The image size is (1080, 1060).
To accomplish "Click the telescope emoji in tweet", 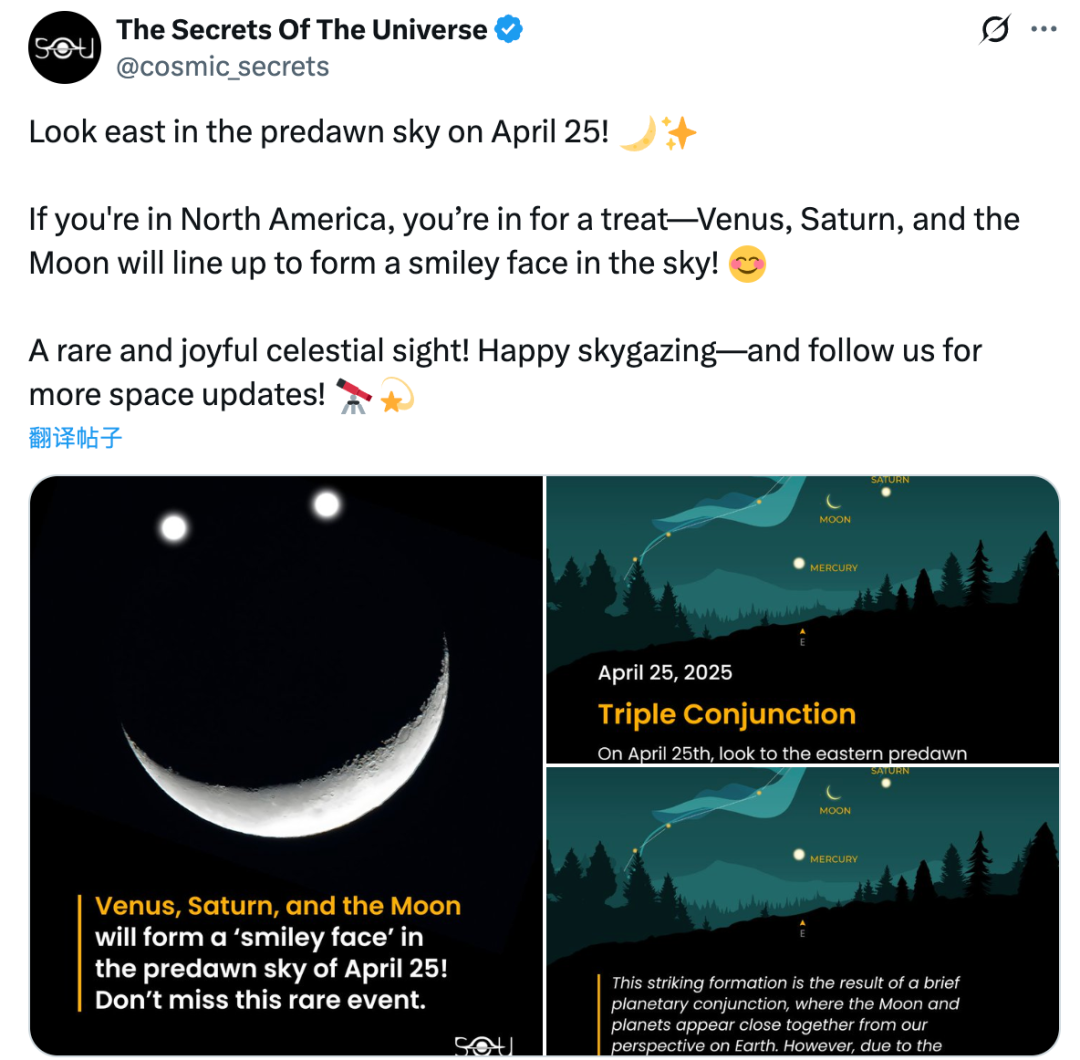I will point(354,395).
